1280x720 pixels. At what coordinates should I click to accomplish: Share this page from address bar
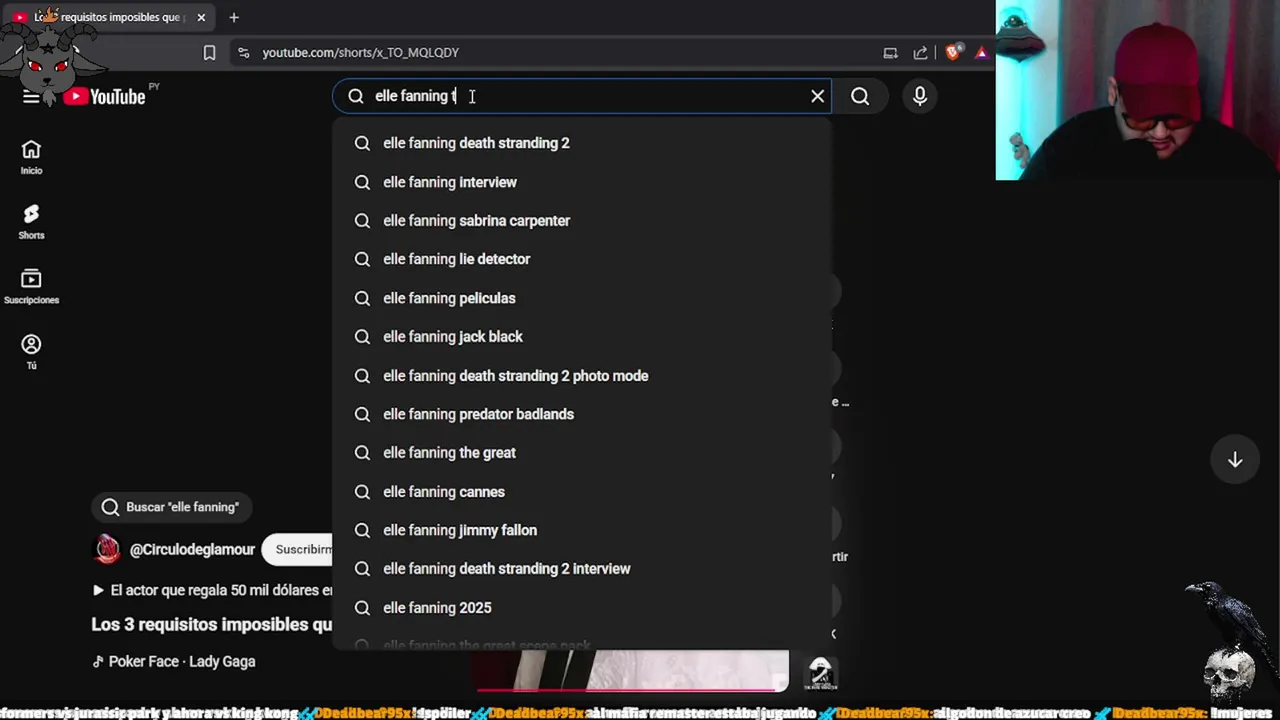(x=920, y=53)
